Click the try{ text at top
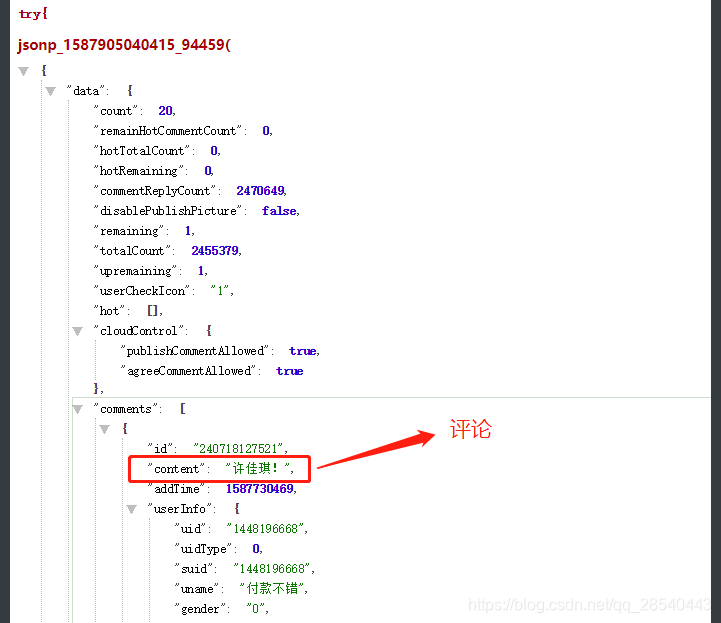Screen dimensions: 721x623 click(x=33, y=14)
